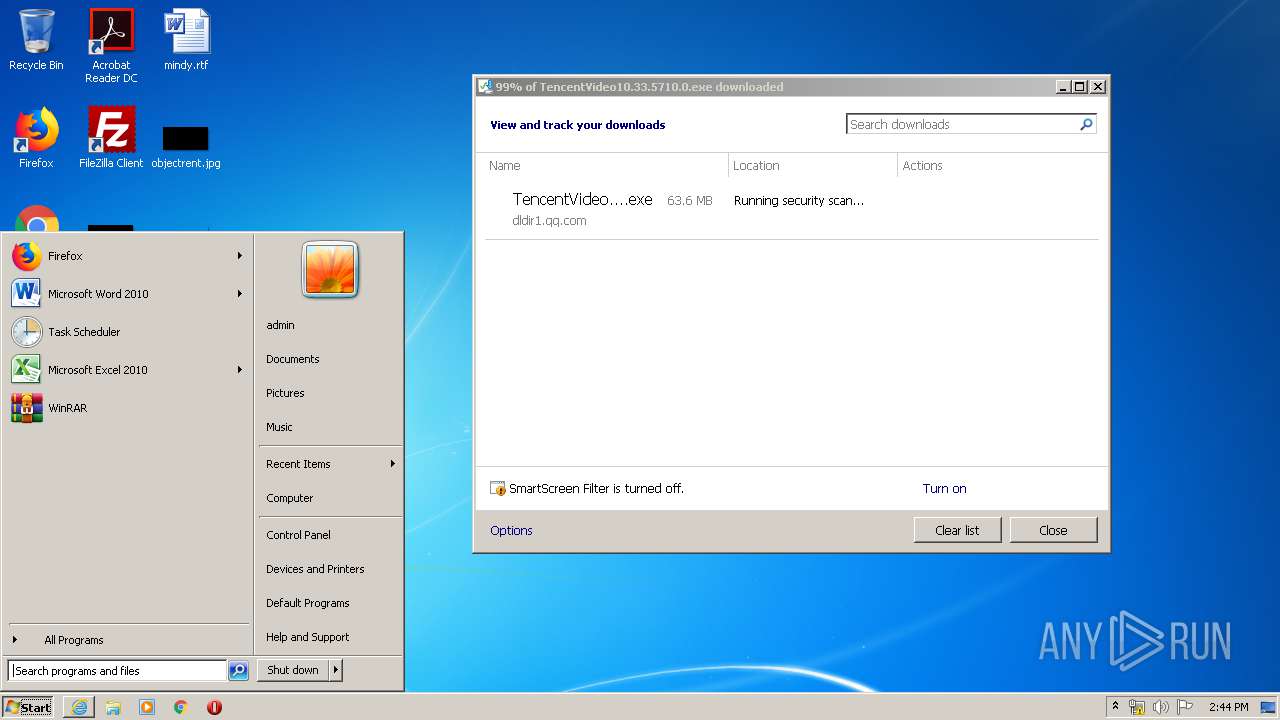
Task: Open the shut down options arrow
Action: pyautogui.click(x=336, y=670)
